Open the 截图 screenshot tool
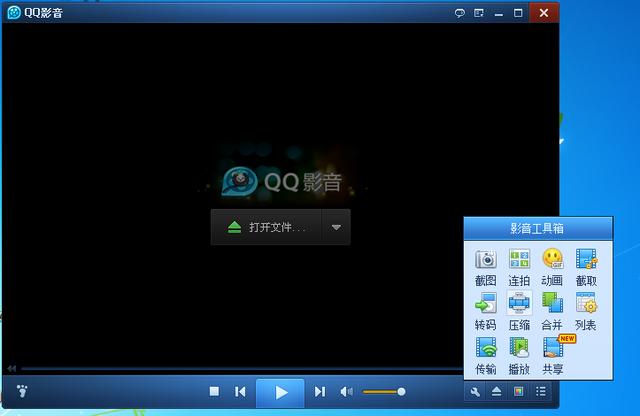640x416 pixels. coord(485,267)
